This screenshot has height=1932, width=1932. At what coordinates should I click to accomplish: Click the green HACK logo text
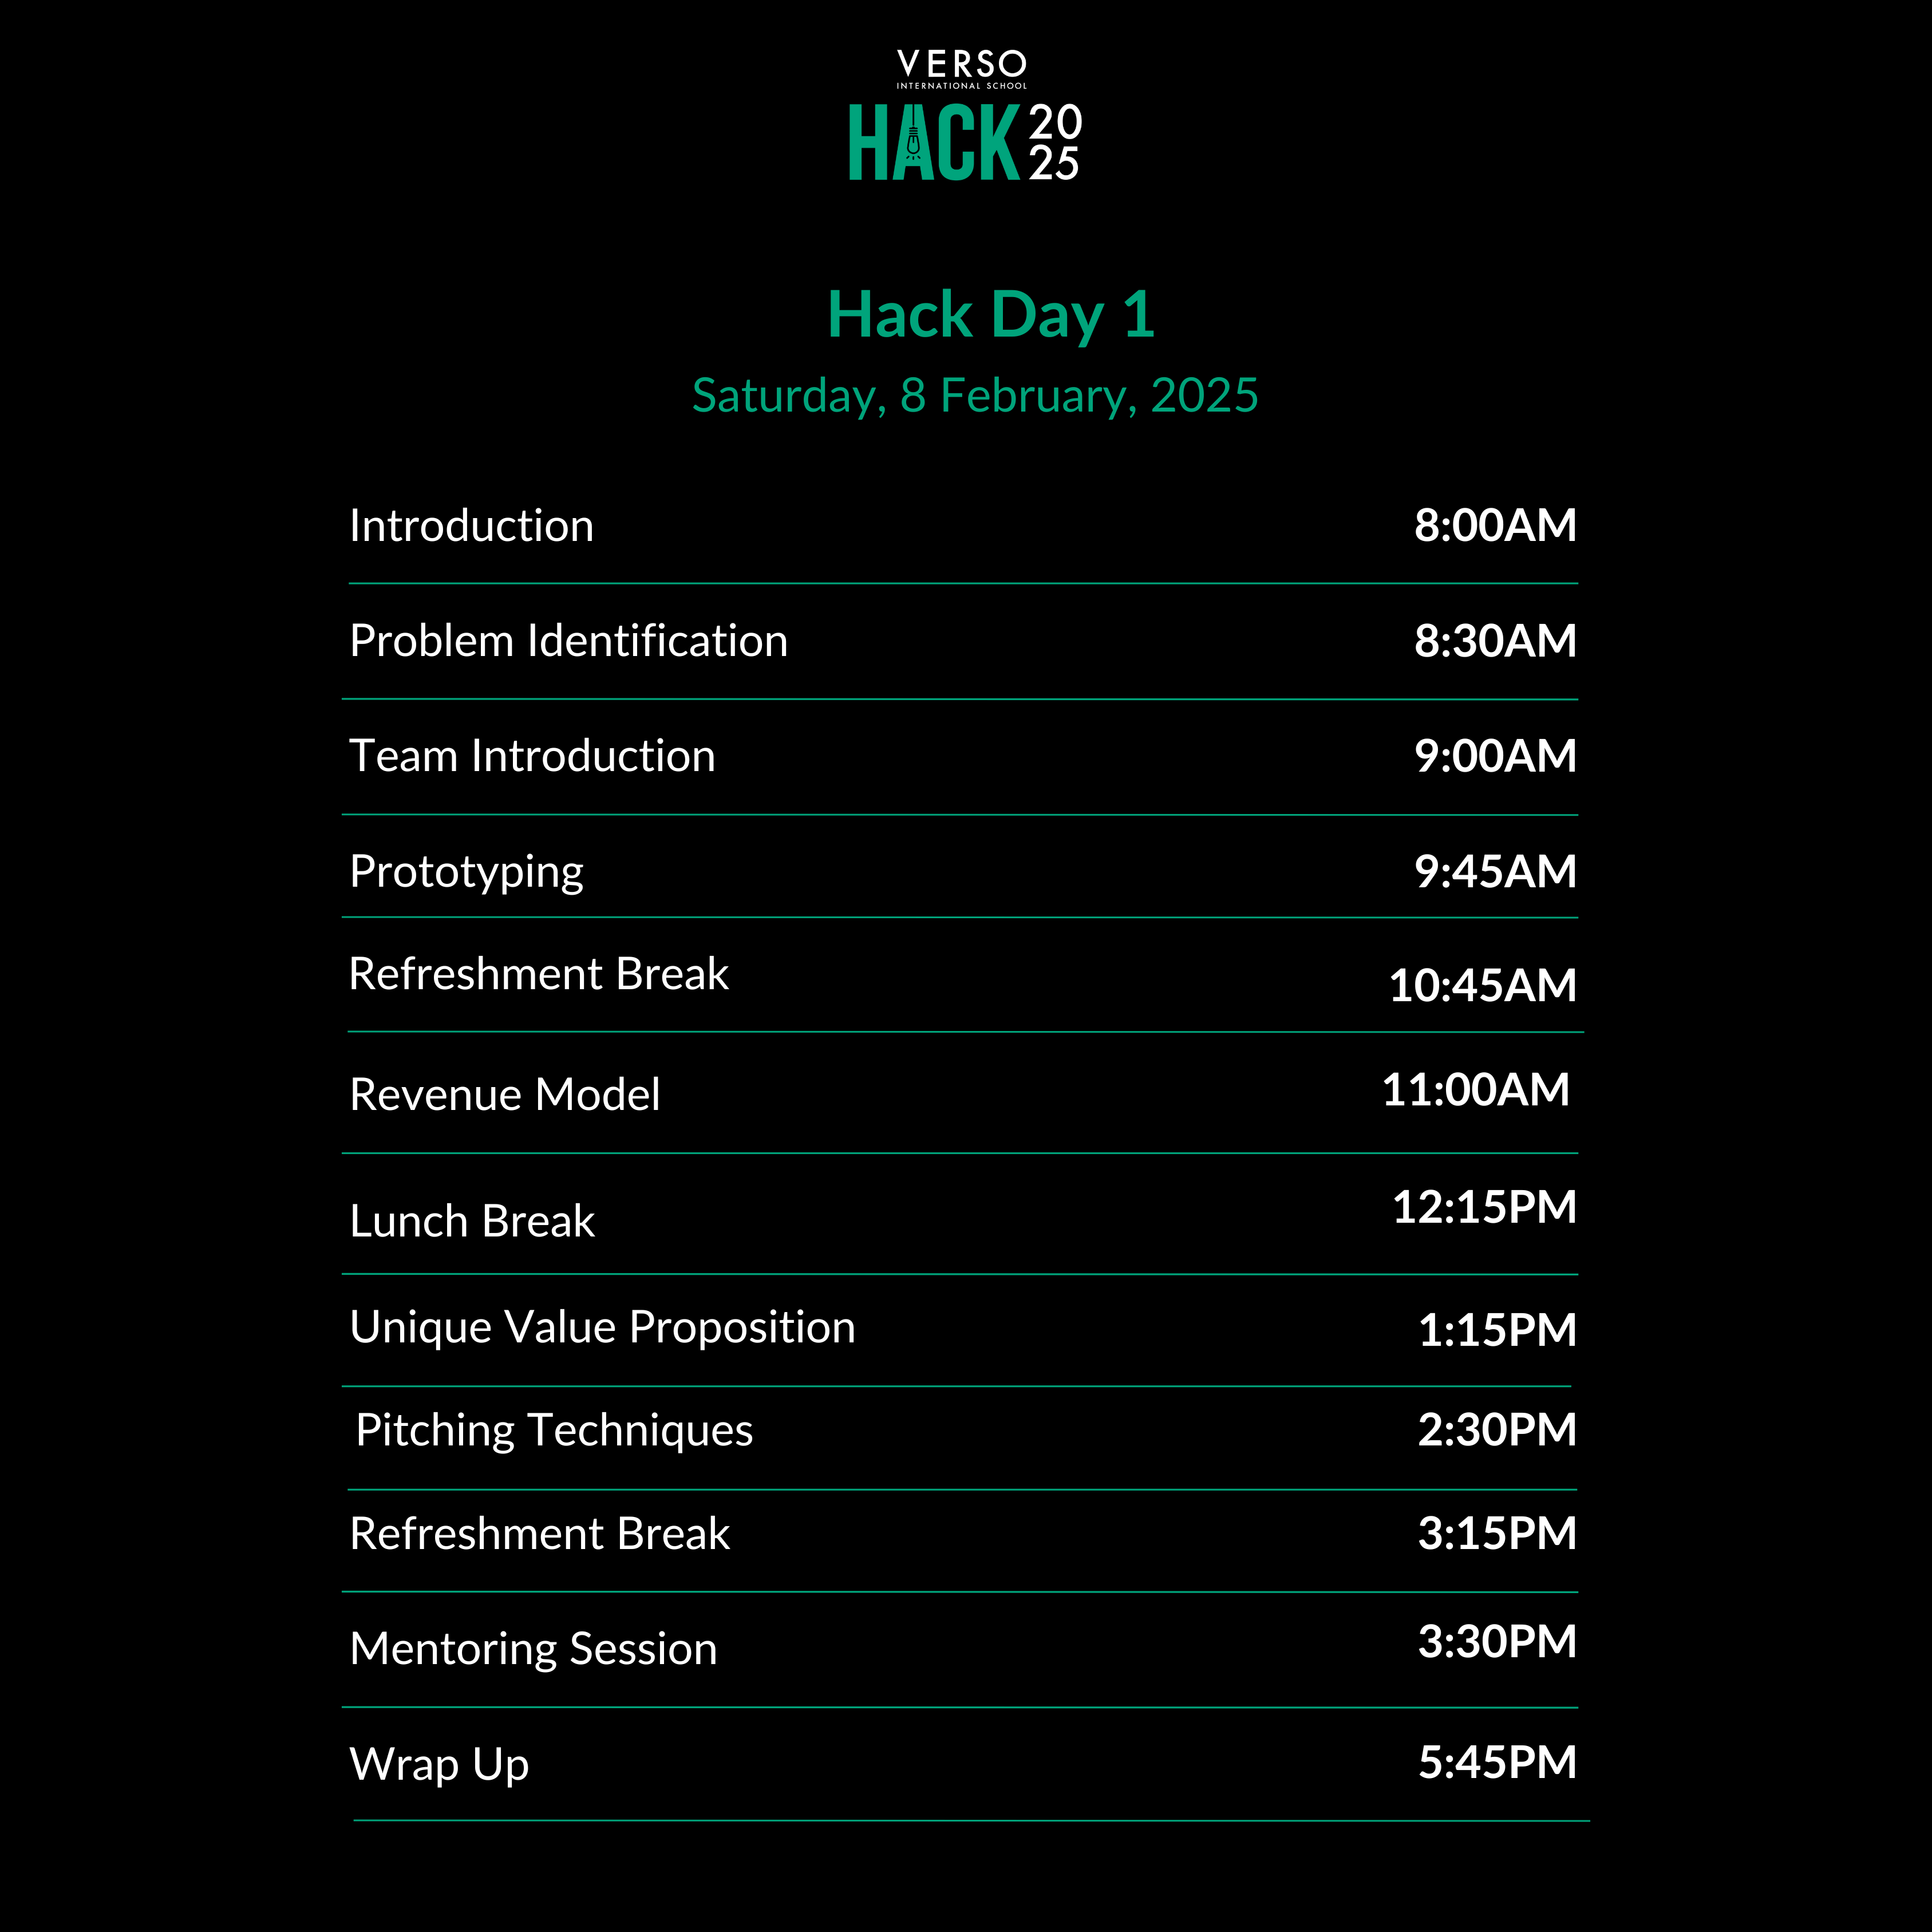(x=934, y=143)
